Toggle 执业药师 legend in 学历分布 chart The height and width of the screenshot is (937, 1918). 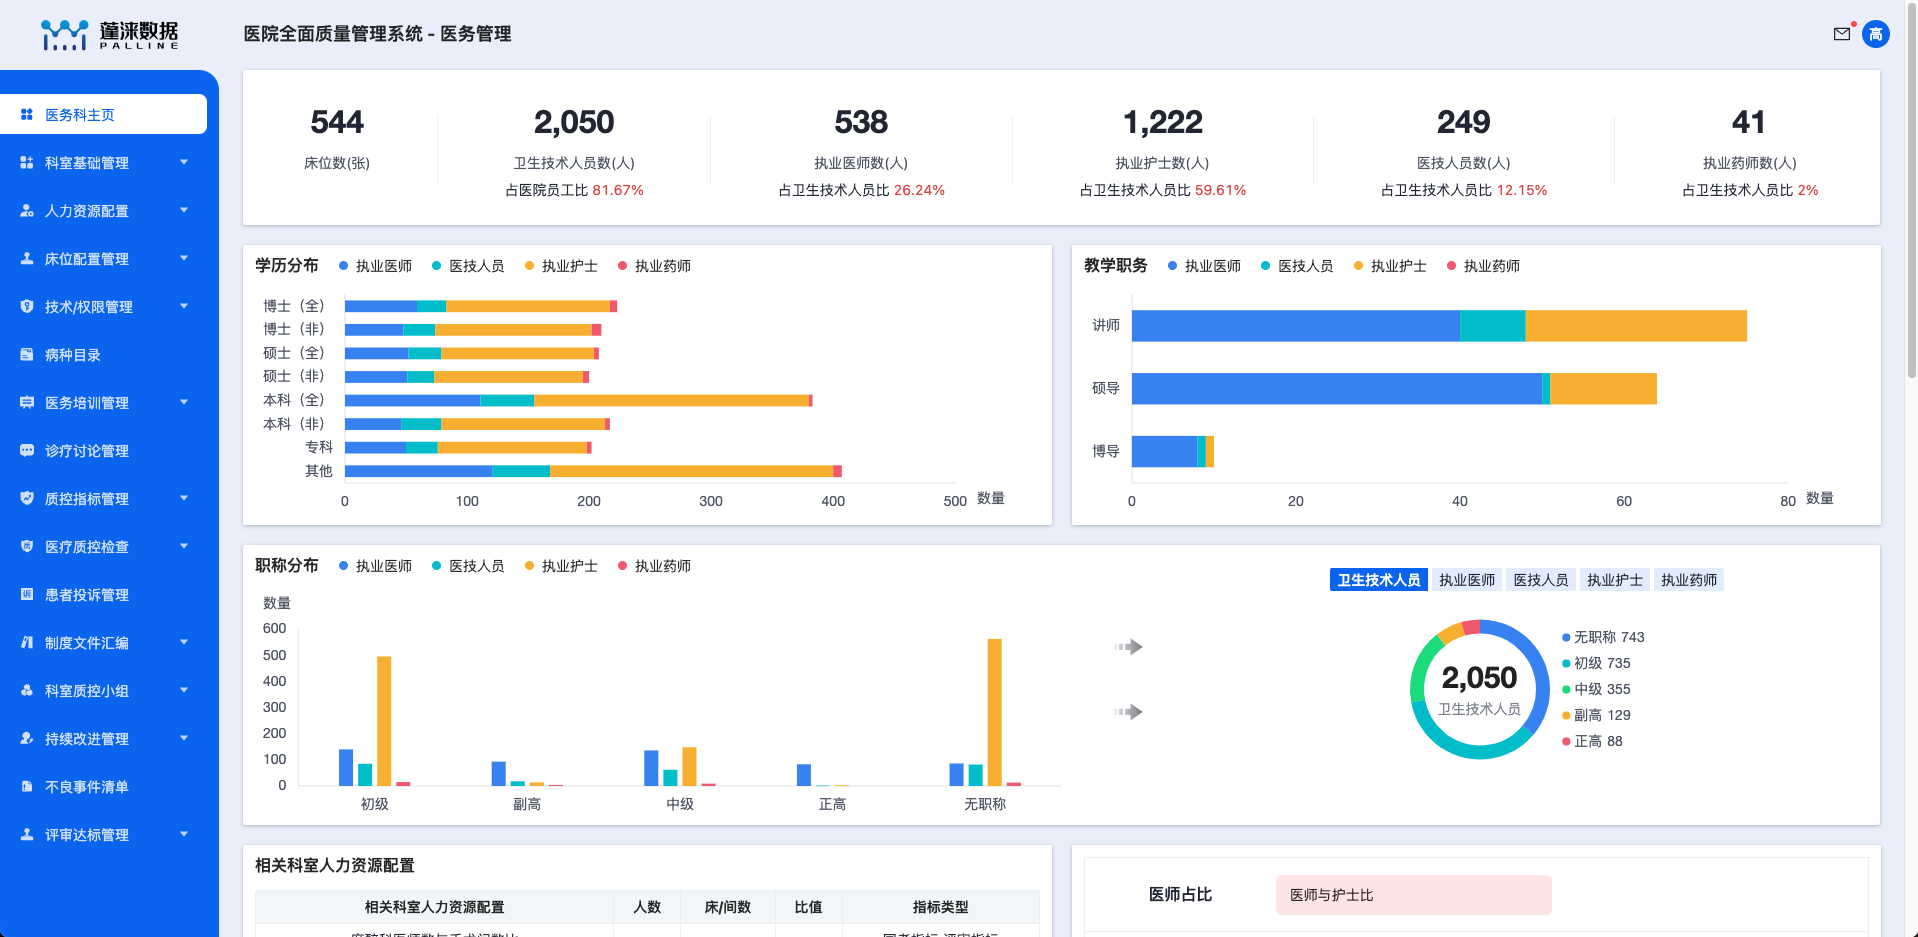tap(654, 266)
